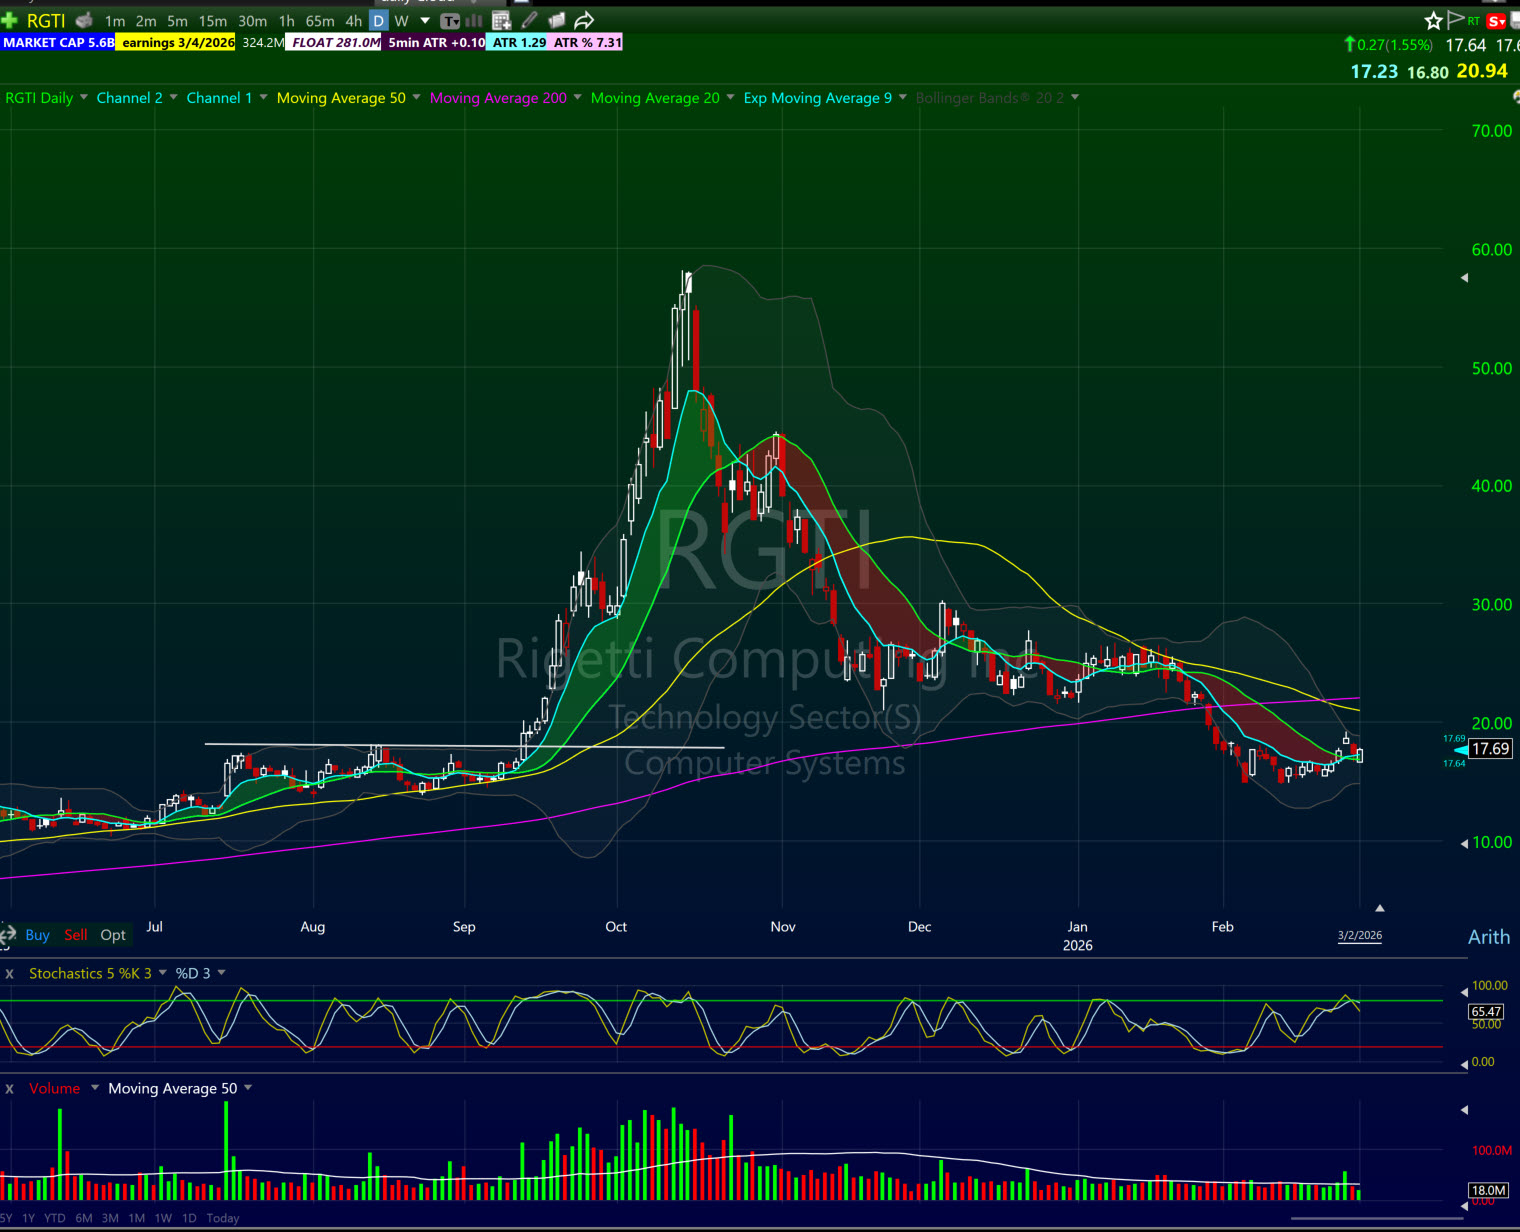Click the share arrow icon

[x=585, y=20]
